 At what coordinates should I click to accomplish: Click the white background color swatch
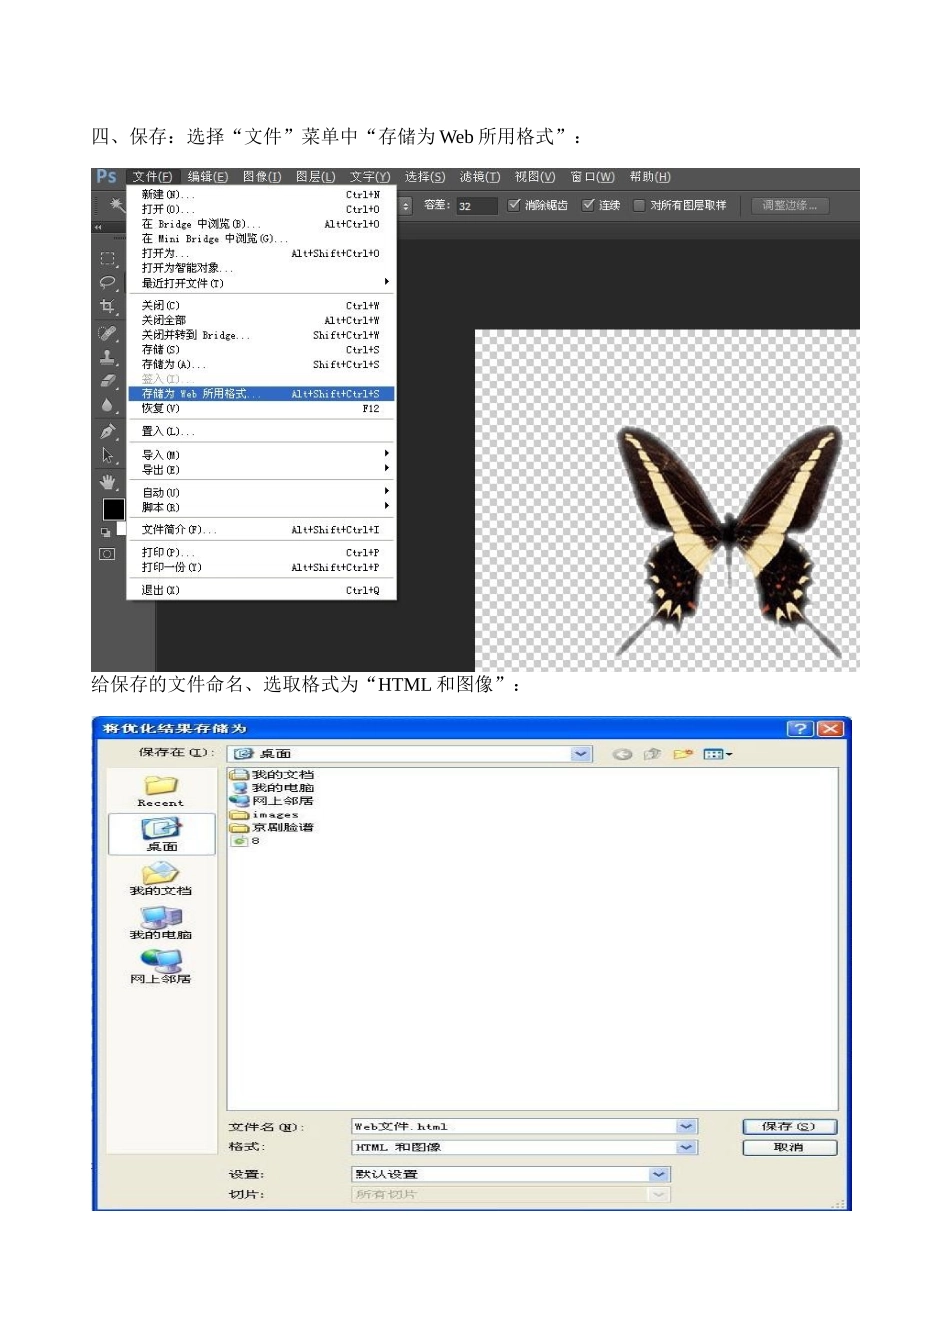pos(122,527)
